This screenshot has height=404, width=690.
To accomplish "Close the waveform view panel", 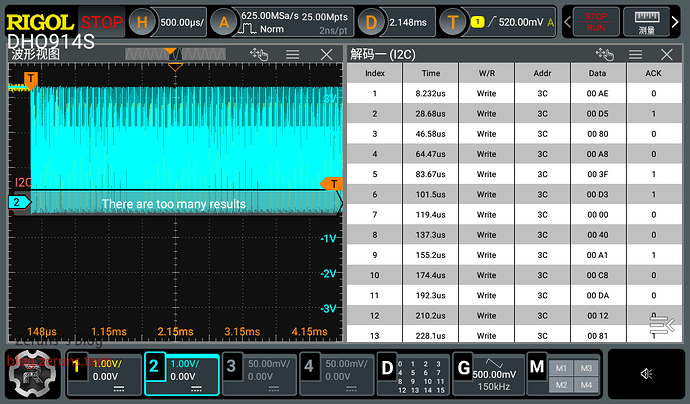I will [x=326, y=54].
